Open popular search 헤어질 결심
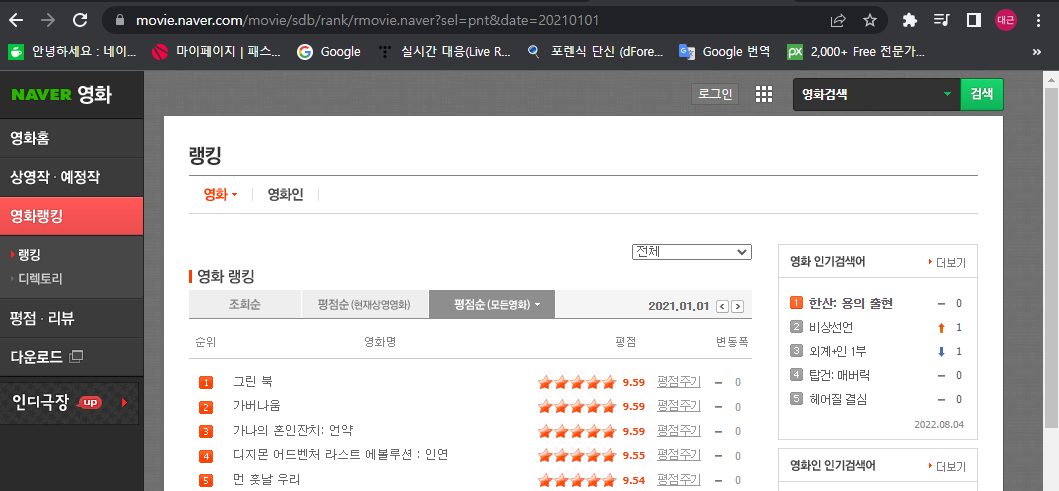Screen dimensions: 1059x491 pos(838,399)
